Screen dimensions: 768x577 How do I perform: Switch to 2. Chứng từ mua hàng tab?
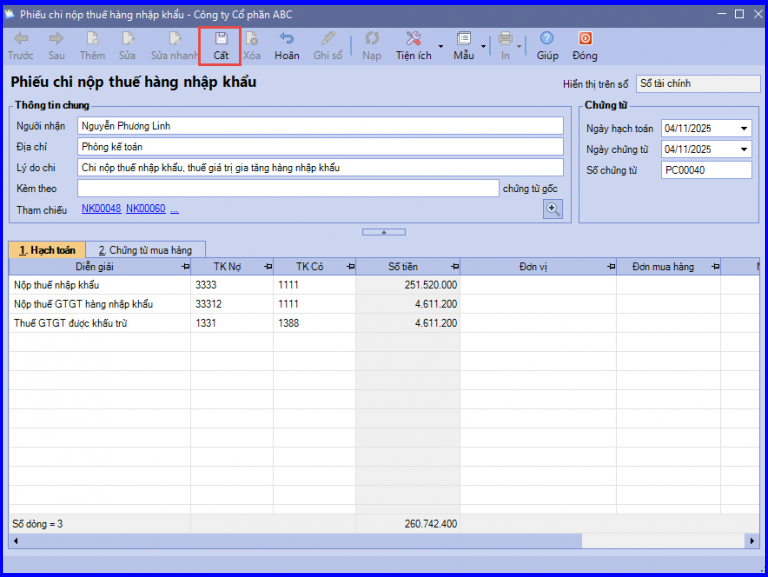pyautogui.click(x=145, y=250)
